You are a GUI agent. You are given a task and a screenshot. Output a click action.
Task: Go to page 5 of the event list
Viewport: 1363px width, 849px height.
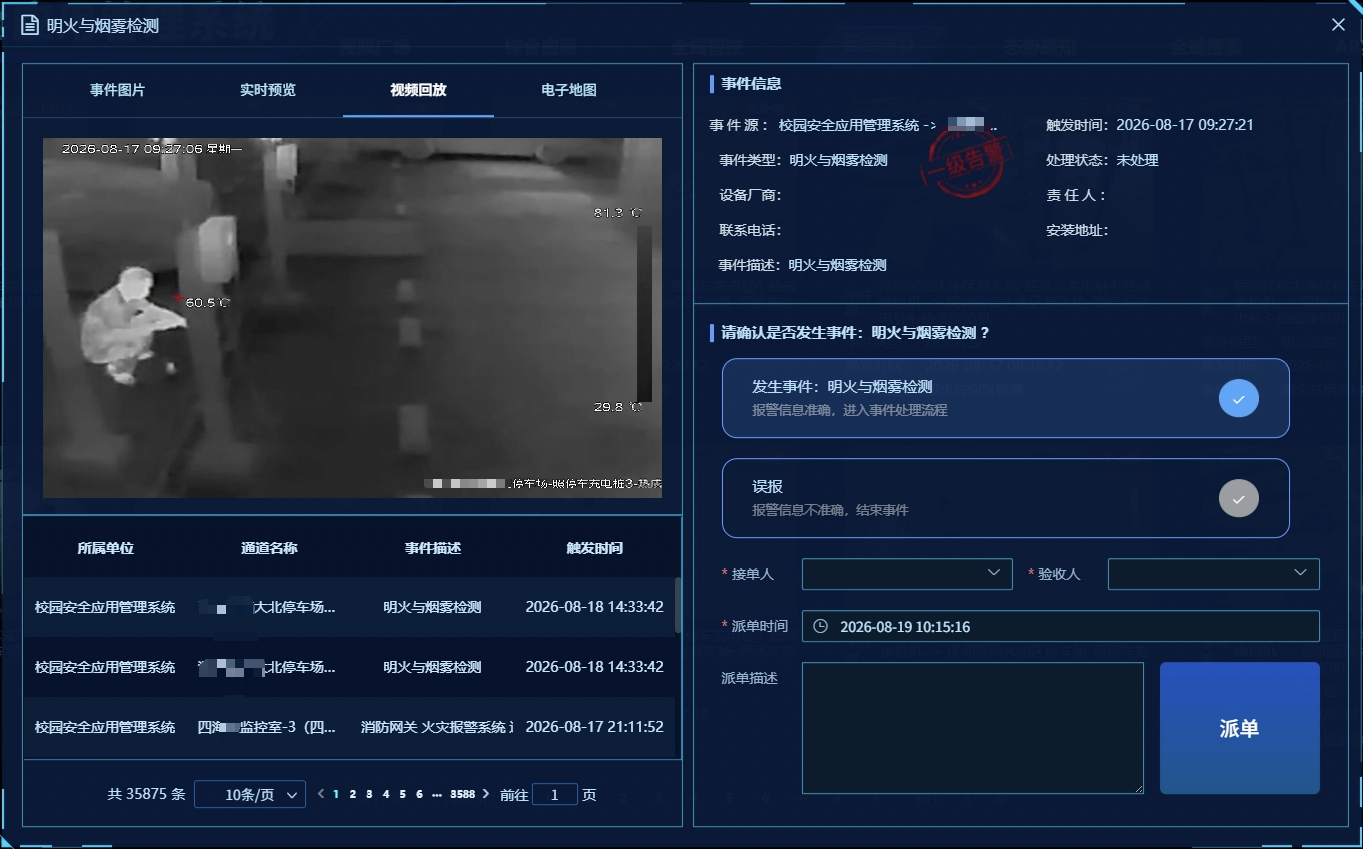(x=402, y=795)
